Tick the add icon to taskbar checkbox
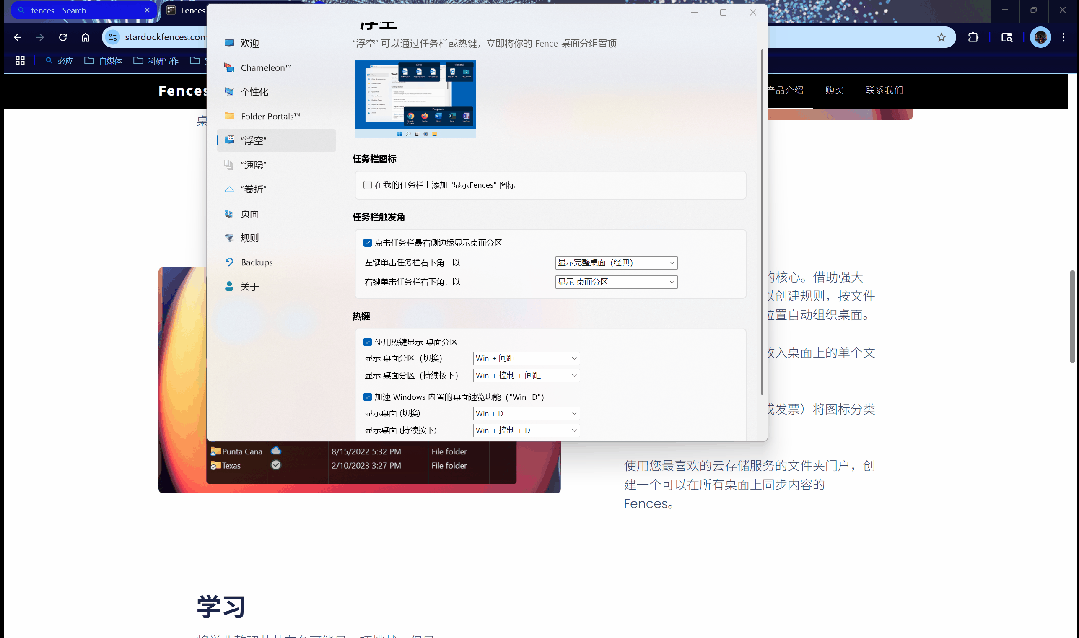 click(367, 185)
